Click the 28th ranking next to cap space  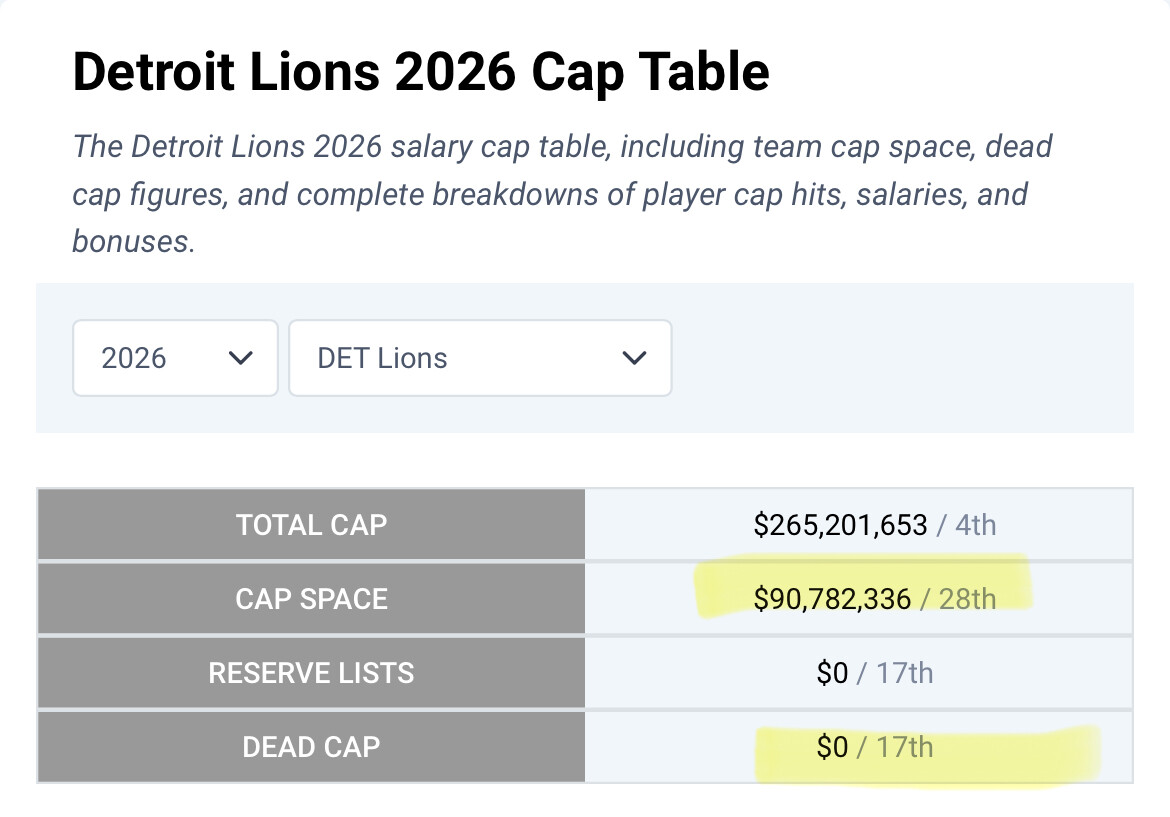click(967, 599)
